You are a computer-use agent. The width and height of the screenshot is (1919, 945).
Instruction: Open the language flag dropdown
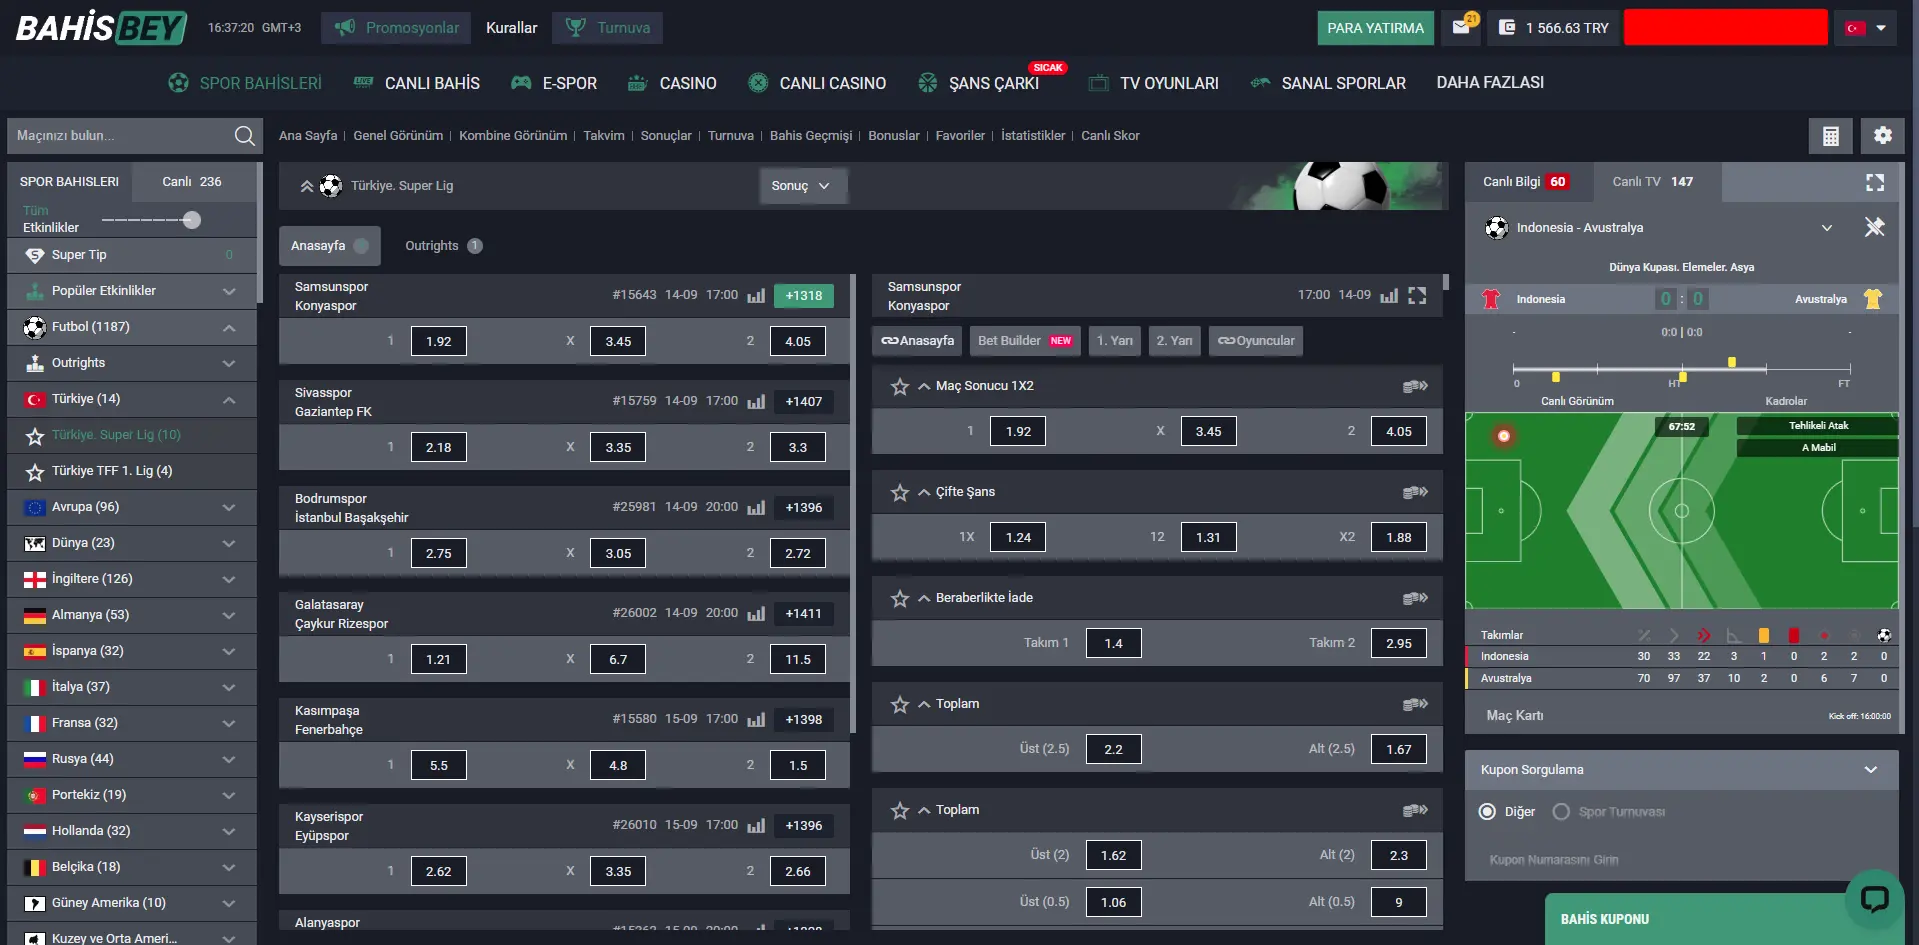coord(1866,28)
